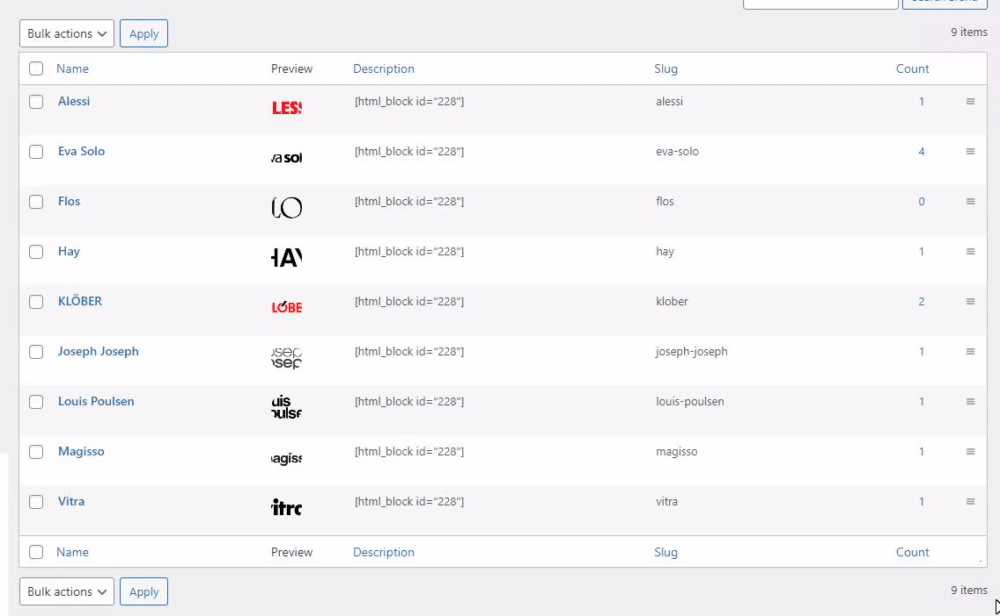The image size is (1000, 616).
Task: Open the Eva Solo brand link
Action: 81,151
